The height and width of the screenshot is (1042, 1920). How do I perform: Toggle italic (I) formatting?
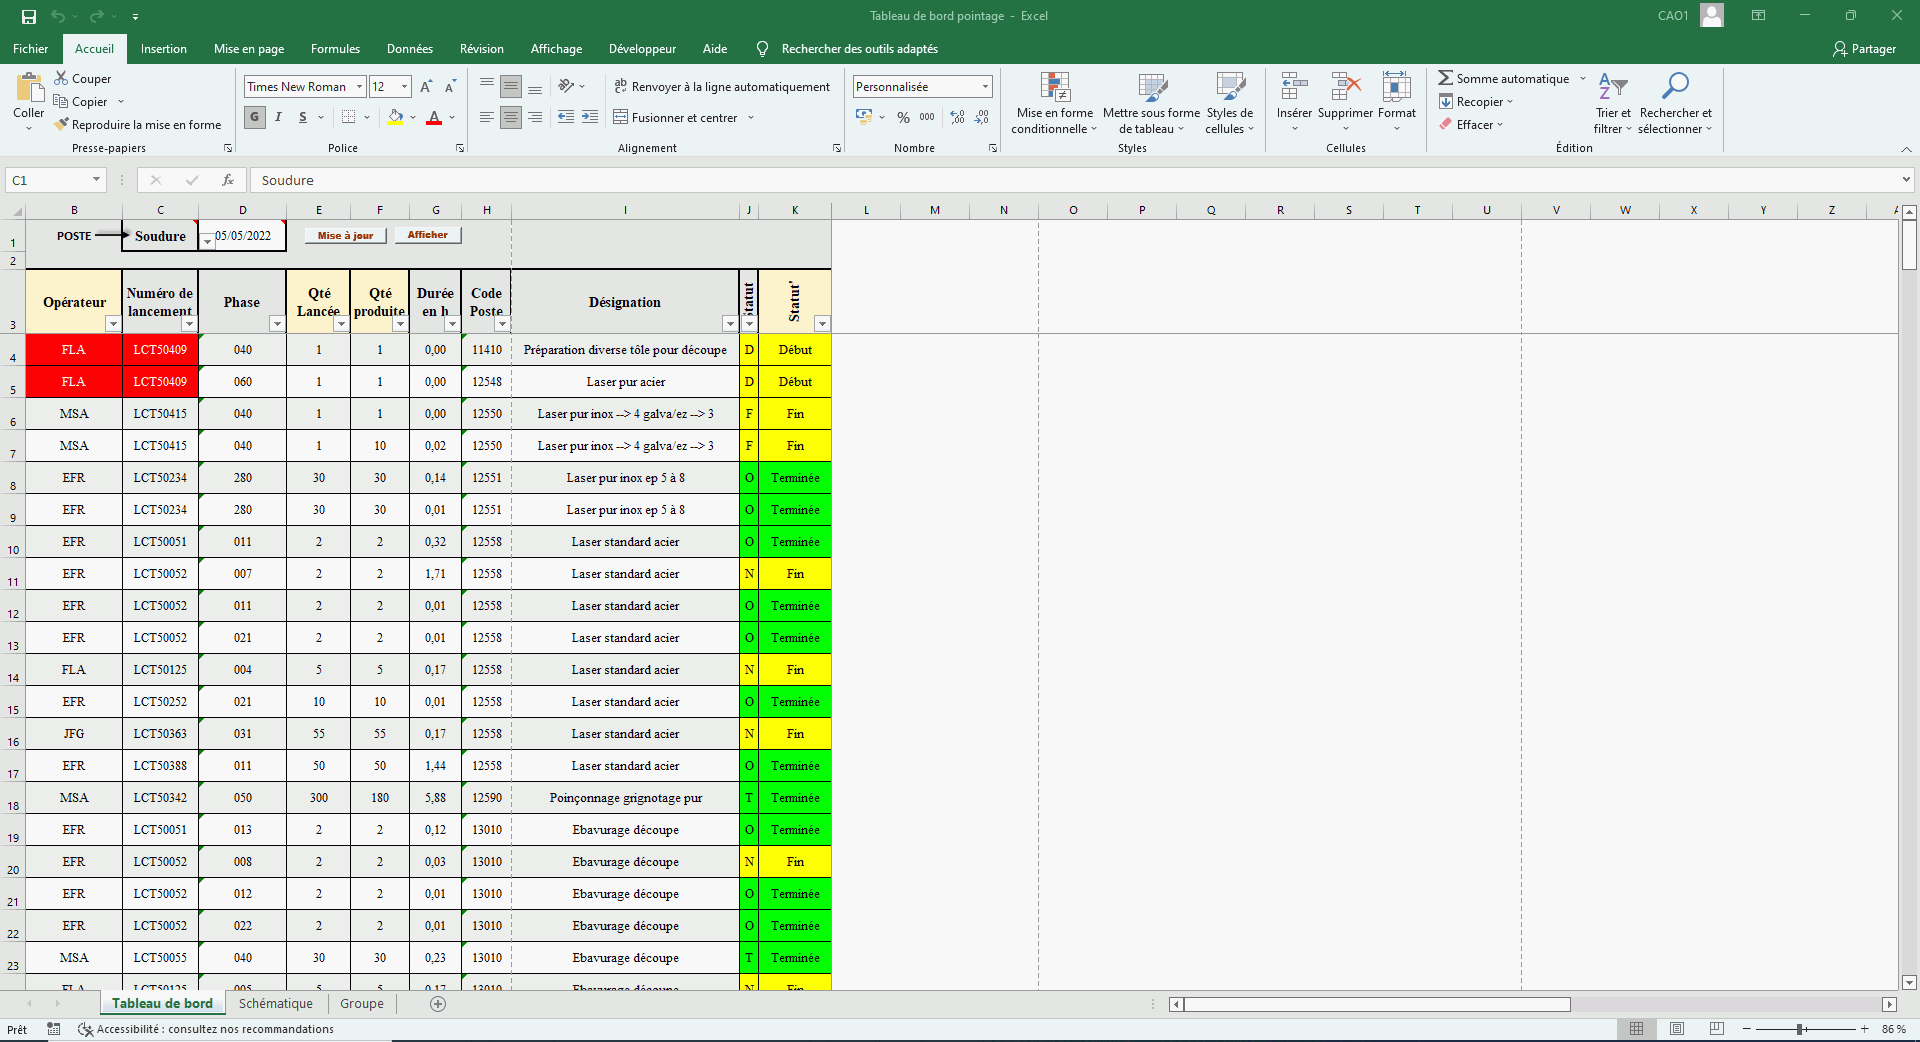278,117
